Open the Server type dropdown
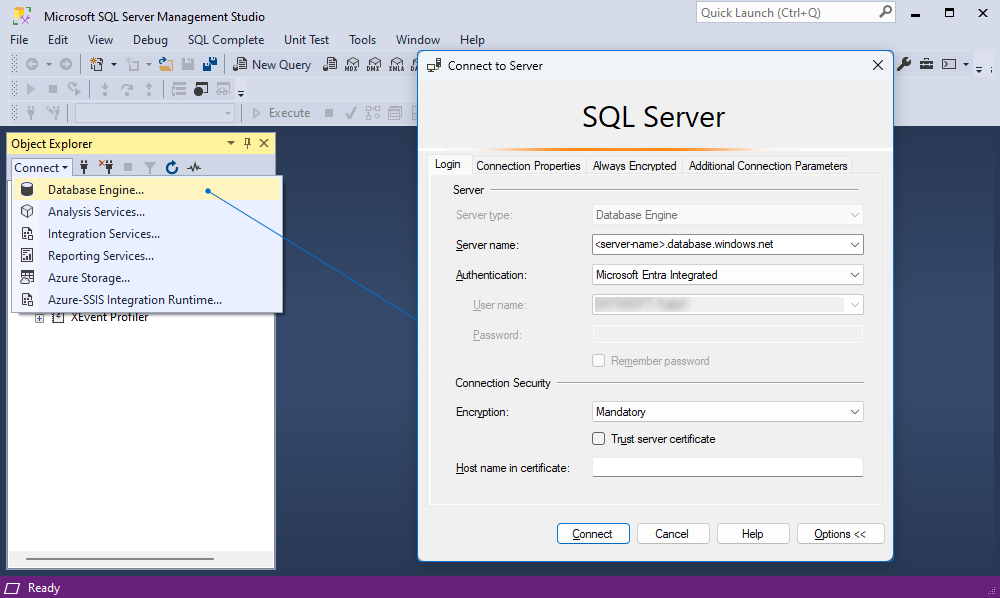Image resolution: width=1000 pixels, height=598 pixels. pyautogui.click(x=855, y=215)
